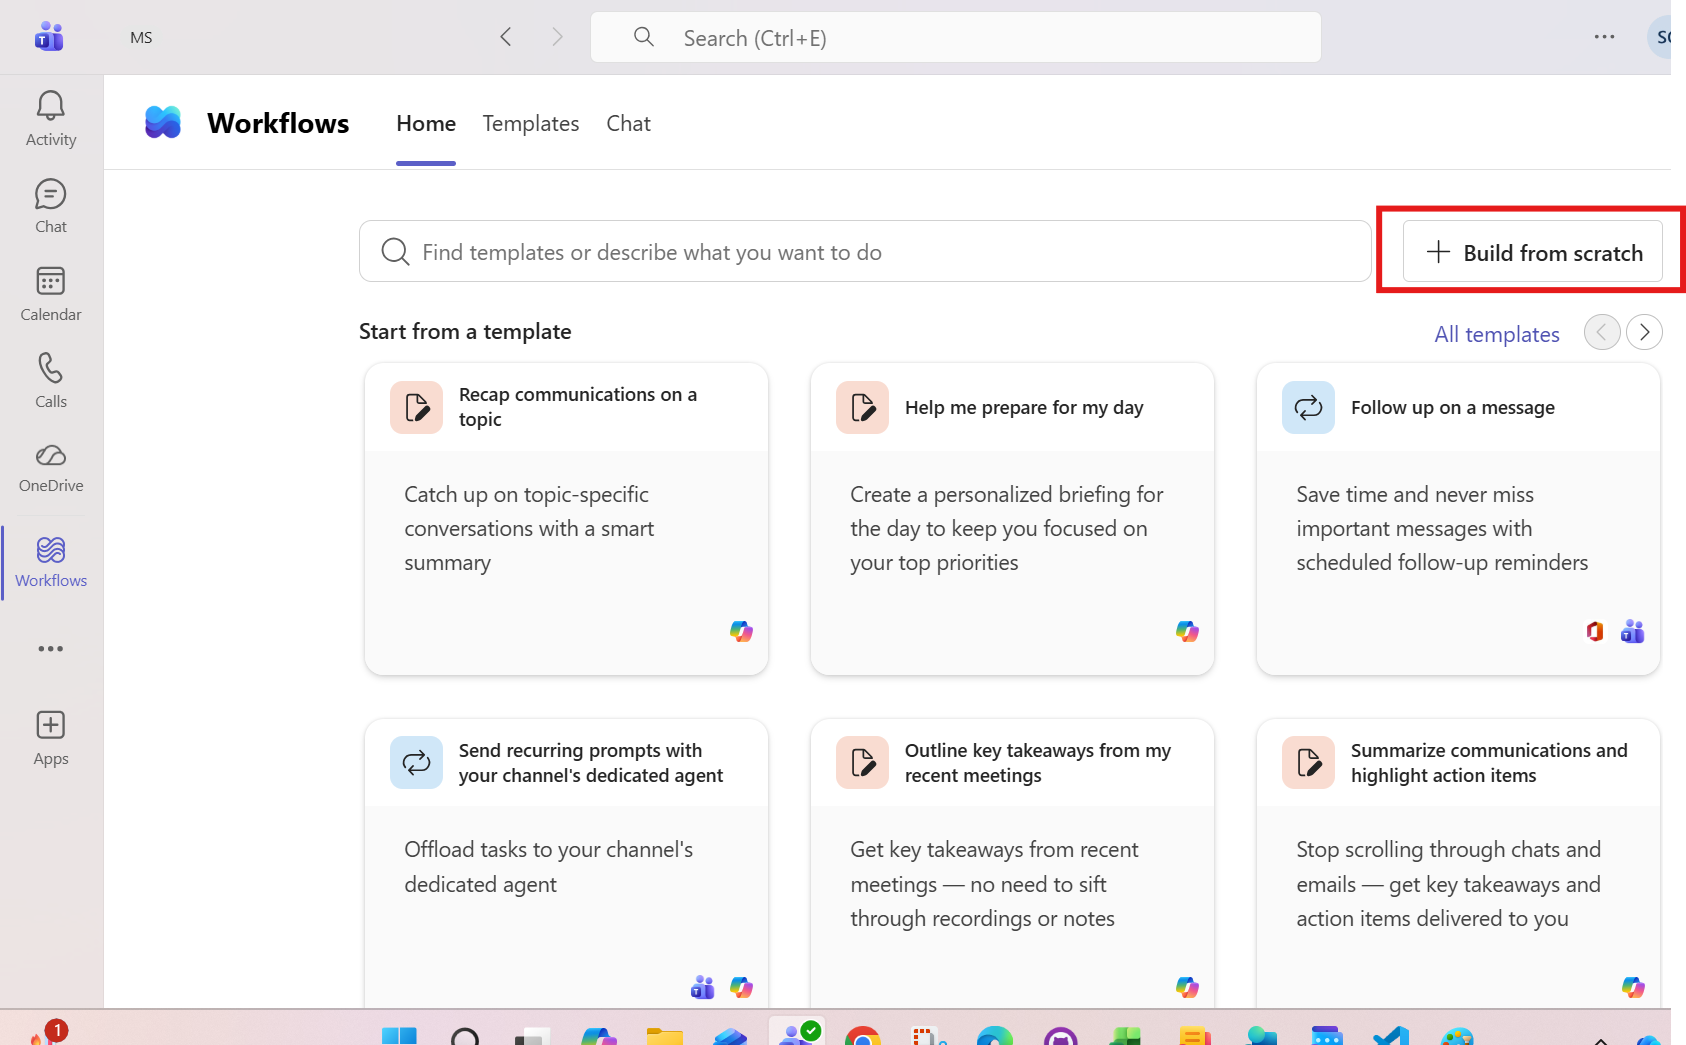Image resolution: width=1686 pixels, height=1045 pixels.
Task: Open Windows Start menu on taskbar
Action: pos(399,1036)
